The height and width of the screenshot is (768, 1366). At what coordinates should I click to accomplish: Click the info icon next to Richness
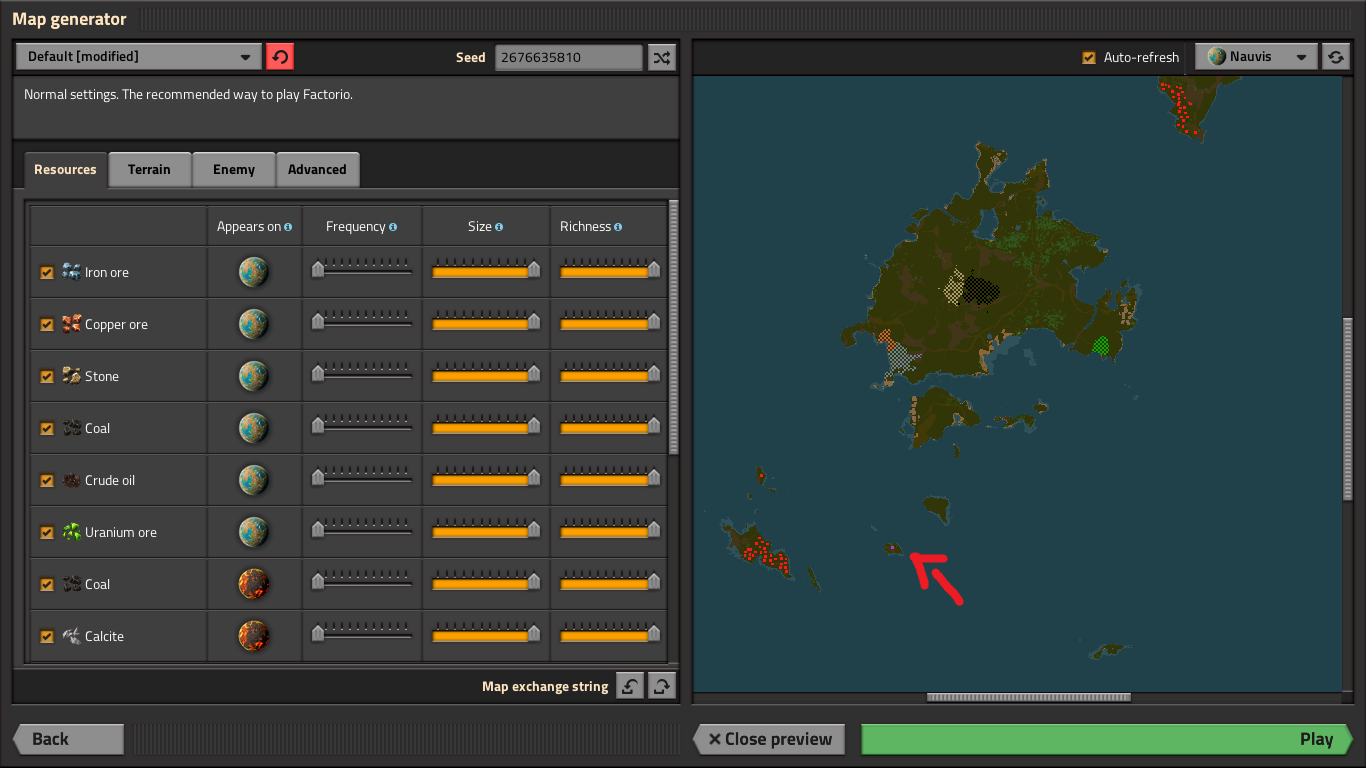(x=618, y=227)
